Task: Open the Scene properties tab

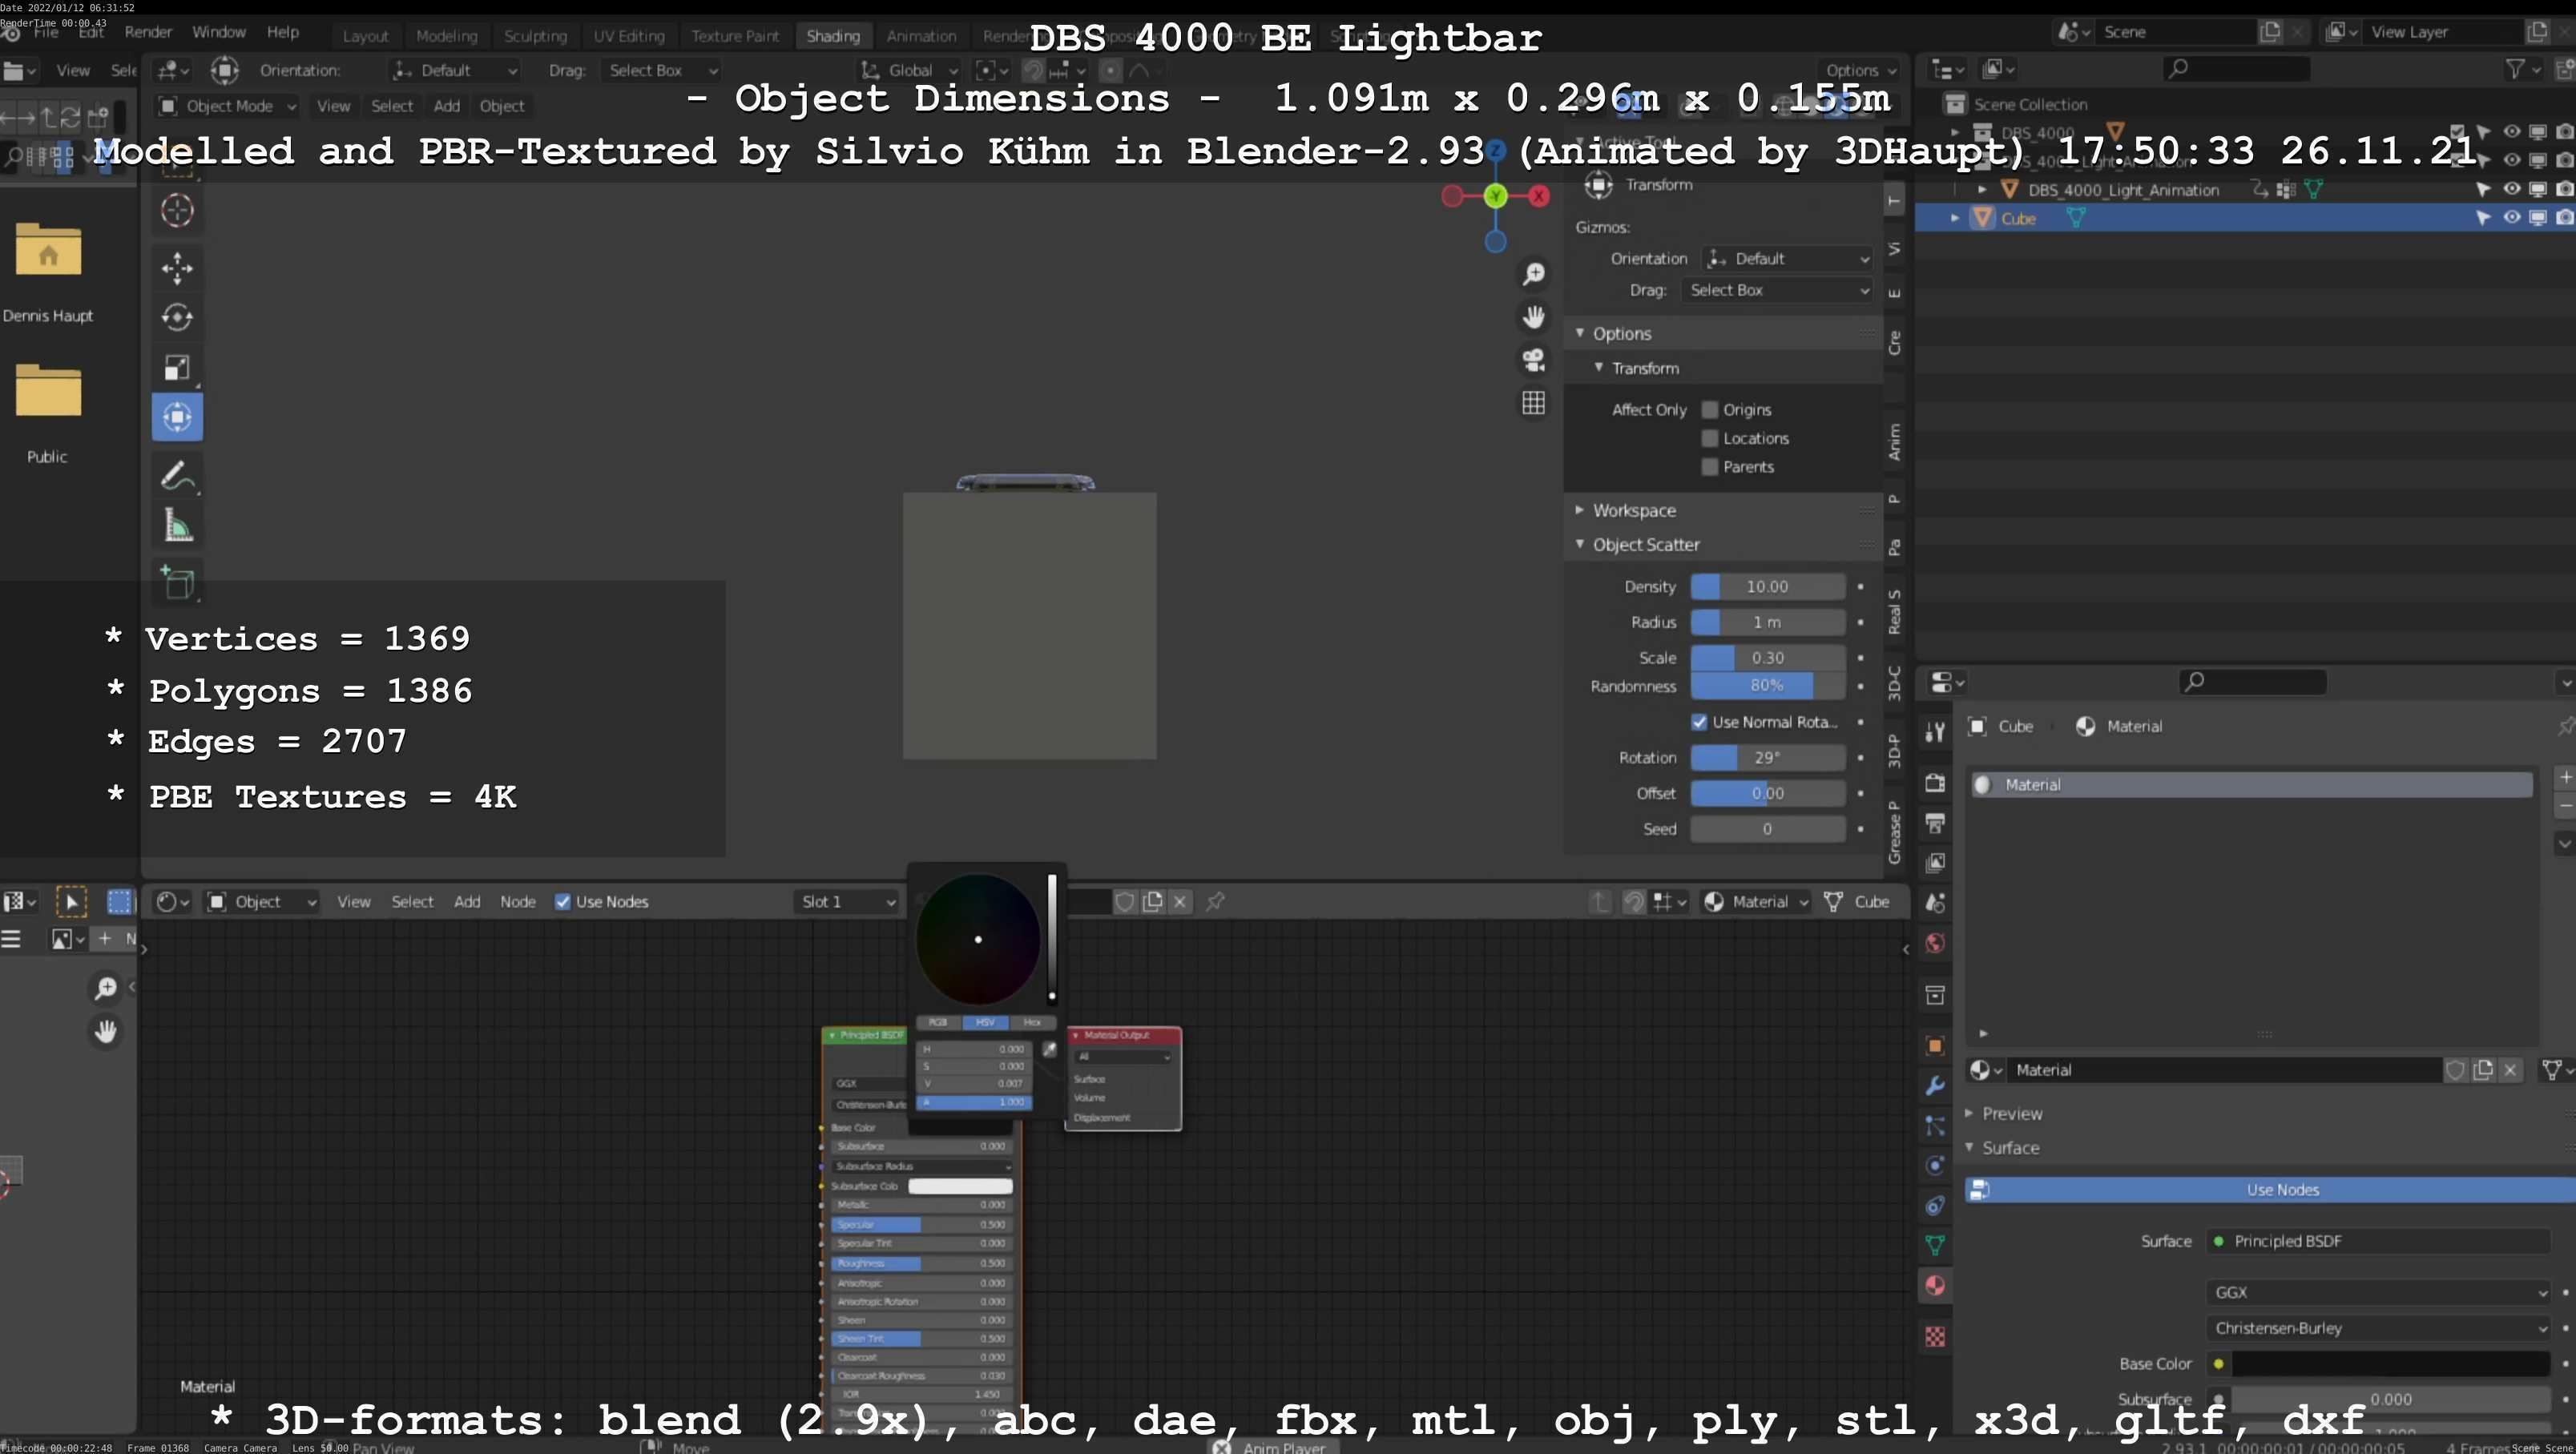Action: coord(1935,903)
